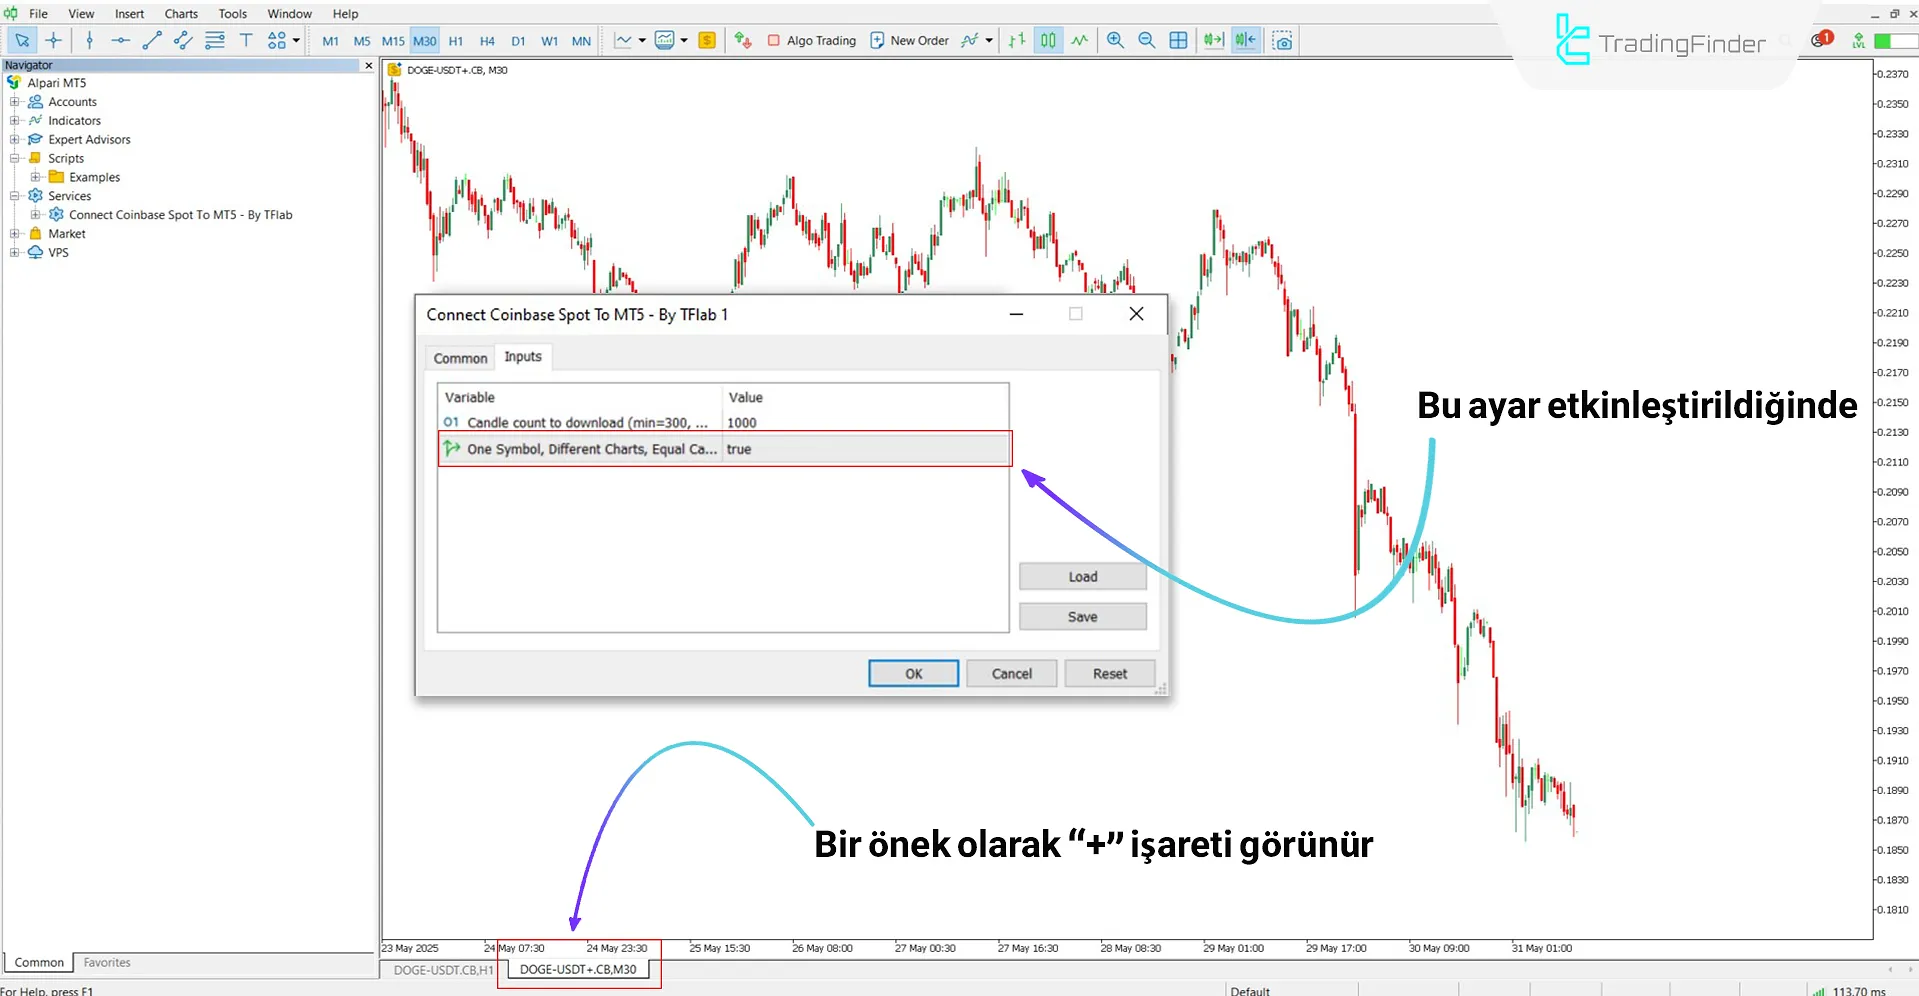Click the Load button for inputs
The image size is (1919, 996).
coord(1082,576)
